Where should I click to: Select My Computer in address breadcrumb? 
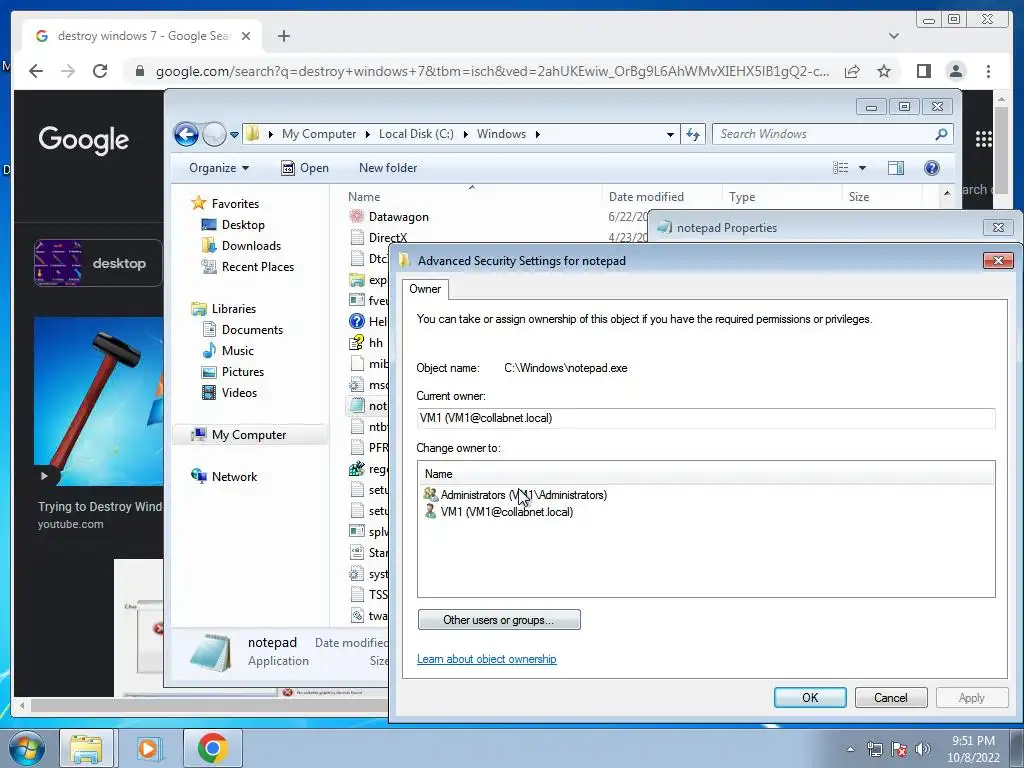(x=319, y=134)
